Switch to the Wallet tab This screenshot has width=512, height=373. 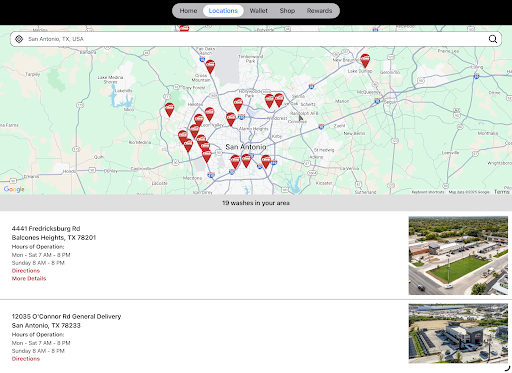(x=259, y=11)
